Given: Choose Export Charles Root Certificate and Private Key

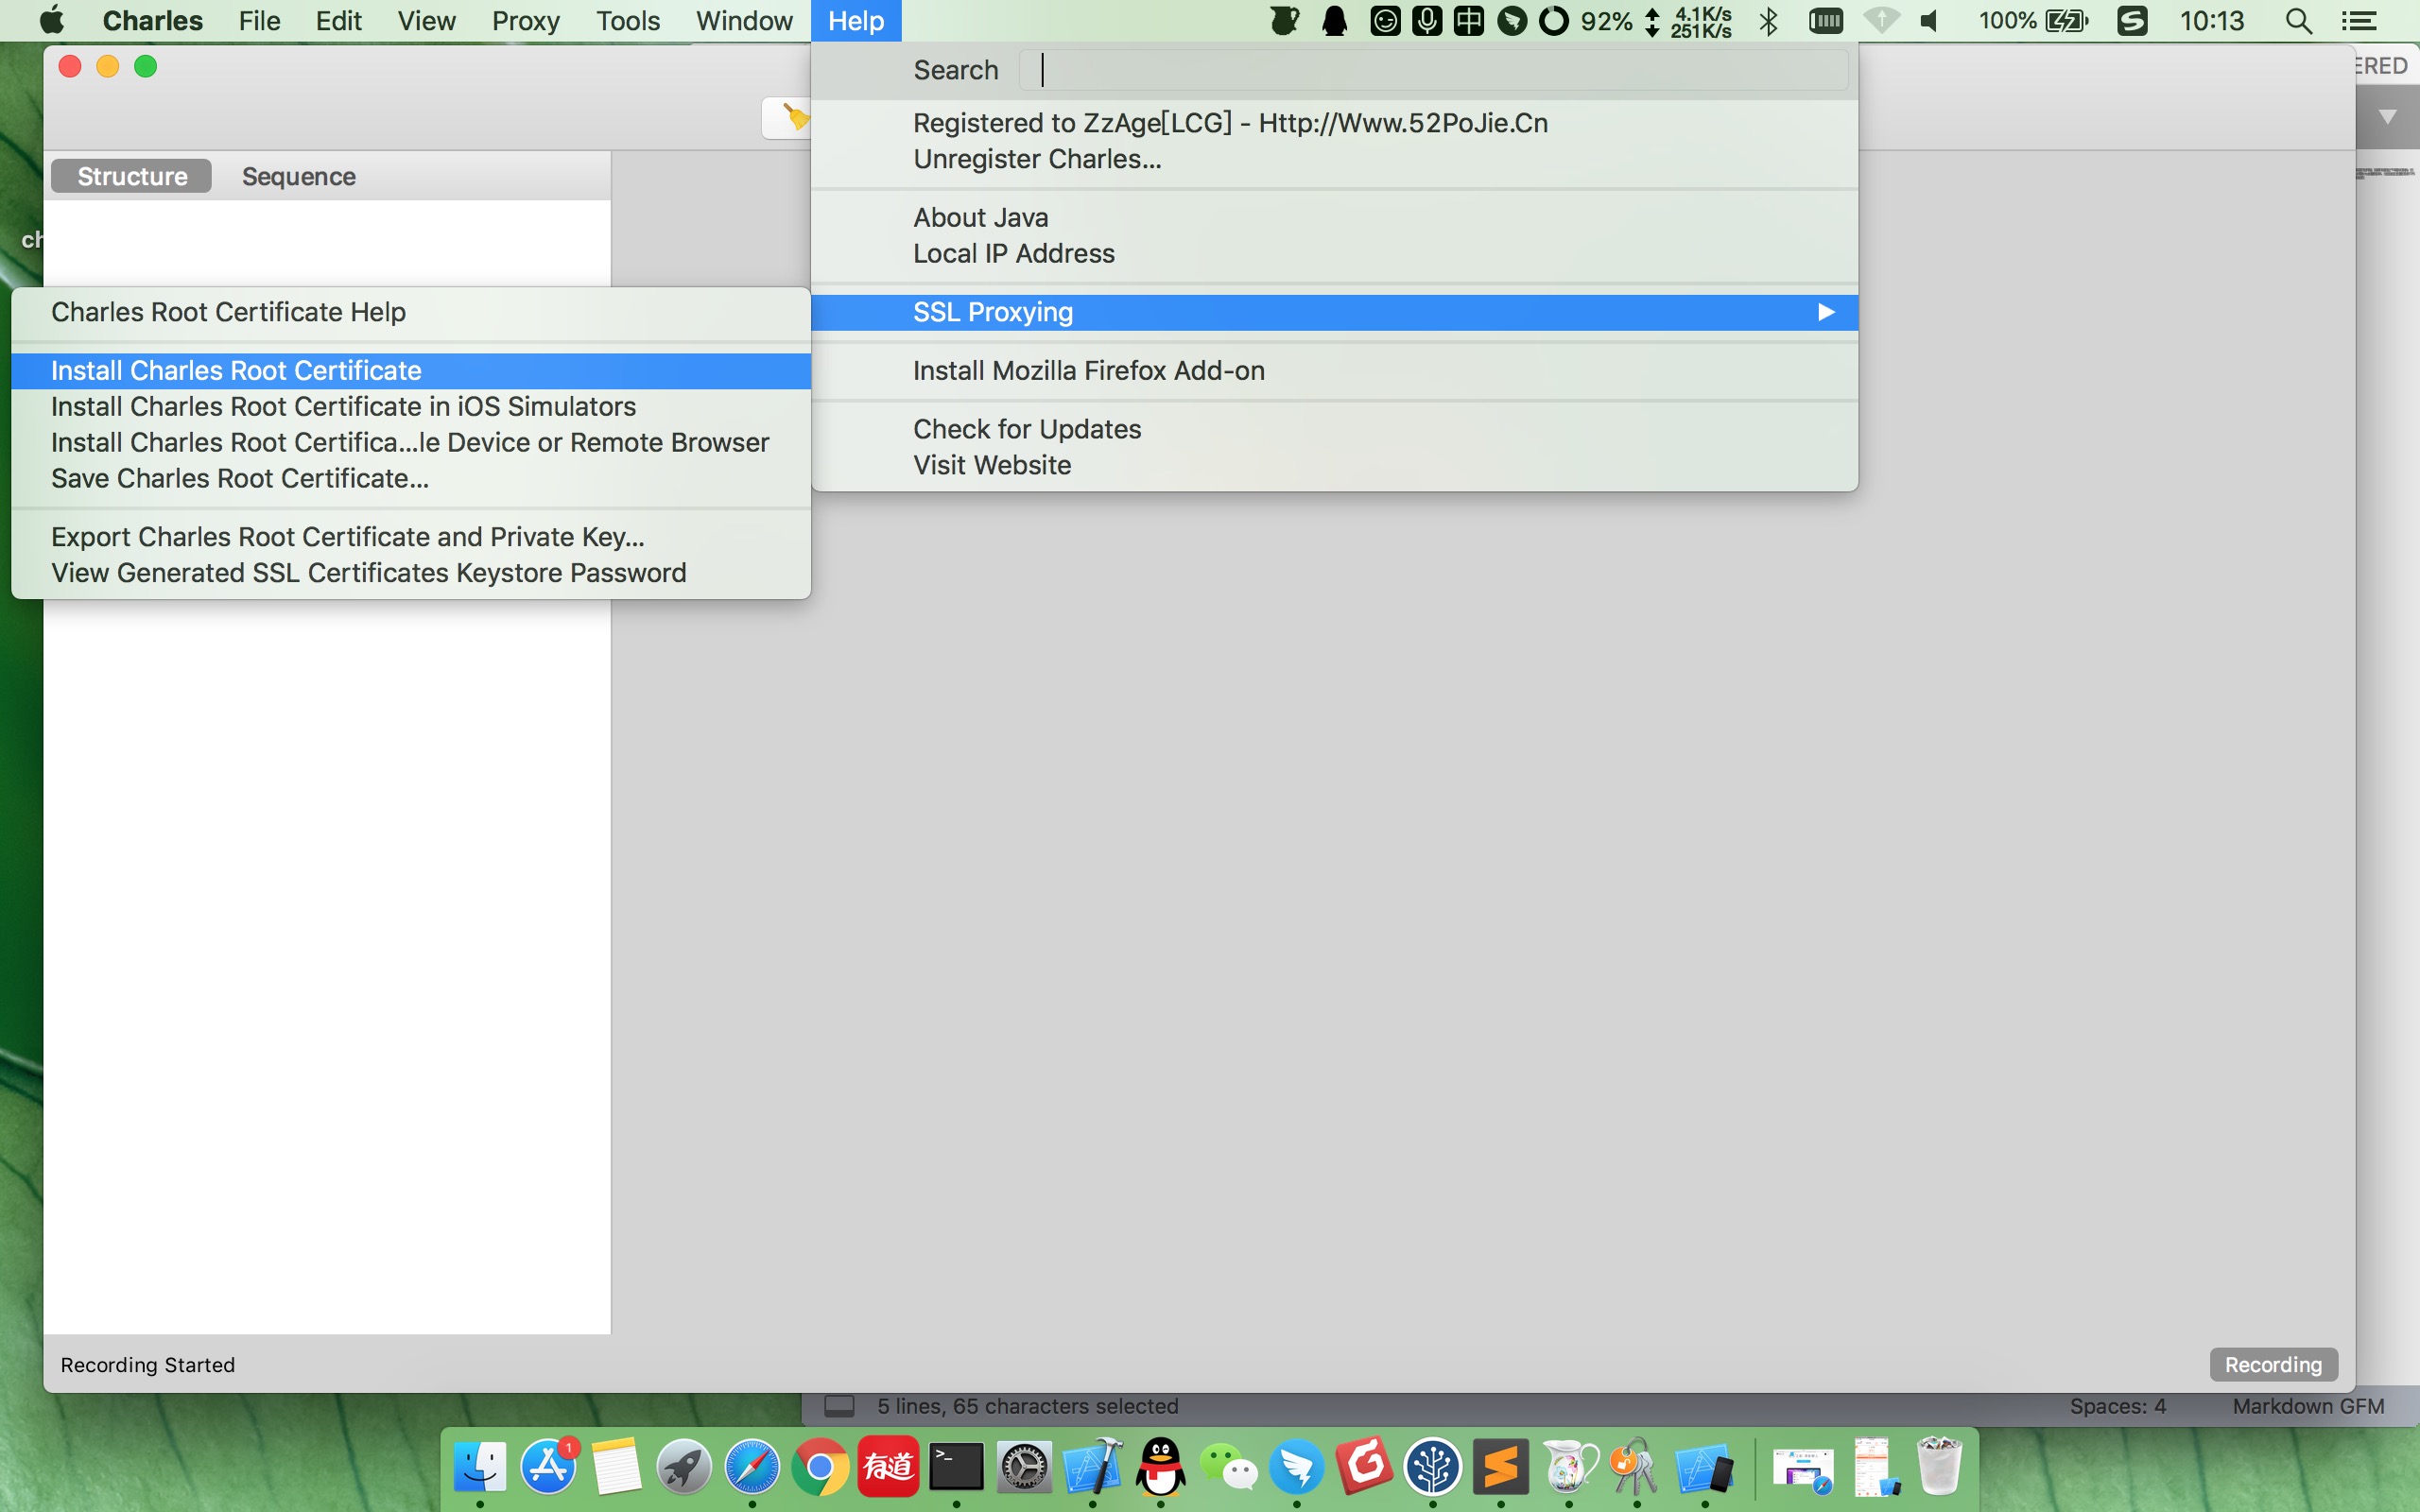Looking at the screenshot, I should 411,537.
